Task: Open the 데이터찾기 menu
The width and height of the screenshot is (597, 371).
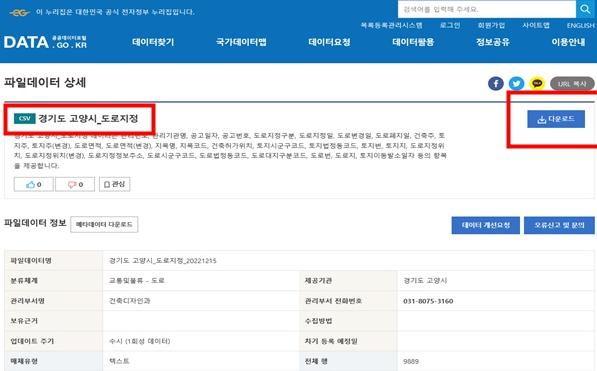Action: (153, 42)
